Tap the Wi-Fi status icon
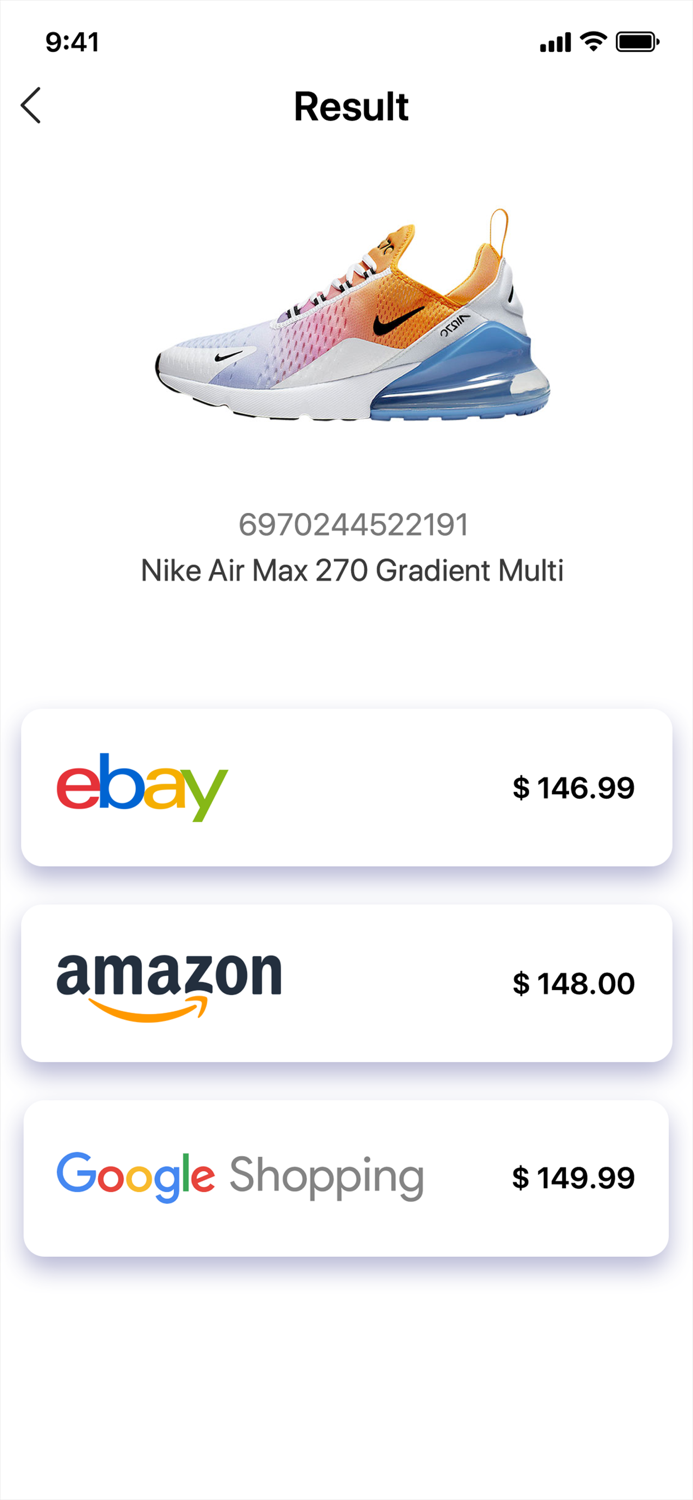The image size is (693, 1500). [x=594, y=41]
